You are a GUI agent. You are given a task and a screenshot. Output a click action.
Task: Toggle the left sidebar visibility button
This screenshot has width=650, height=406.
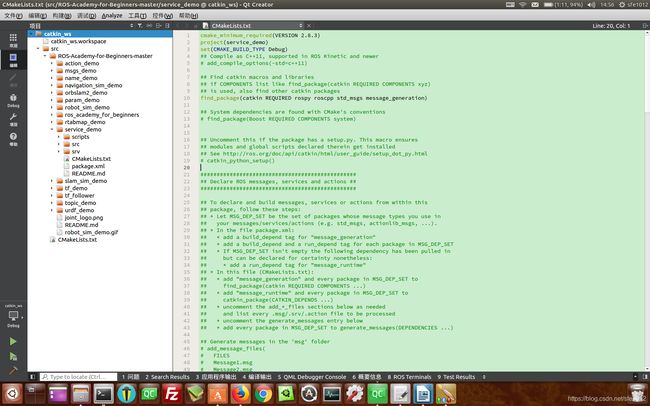(x=32, y=377)
